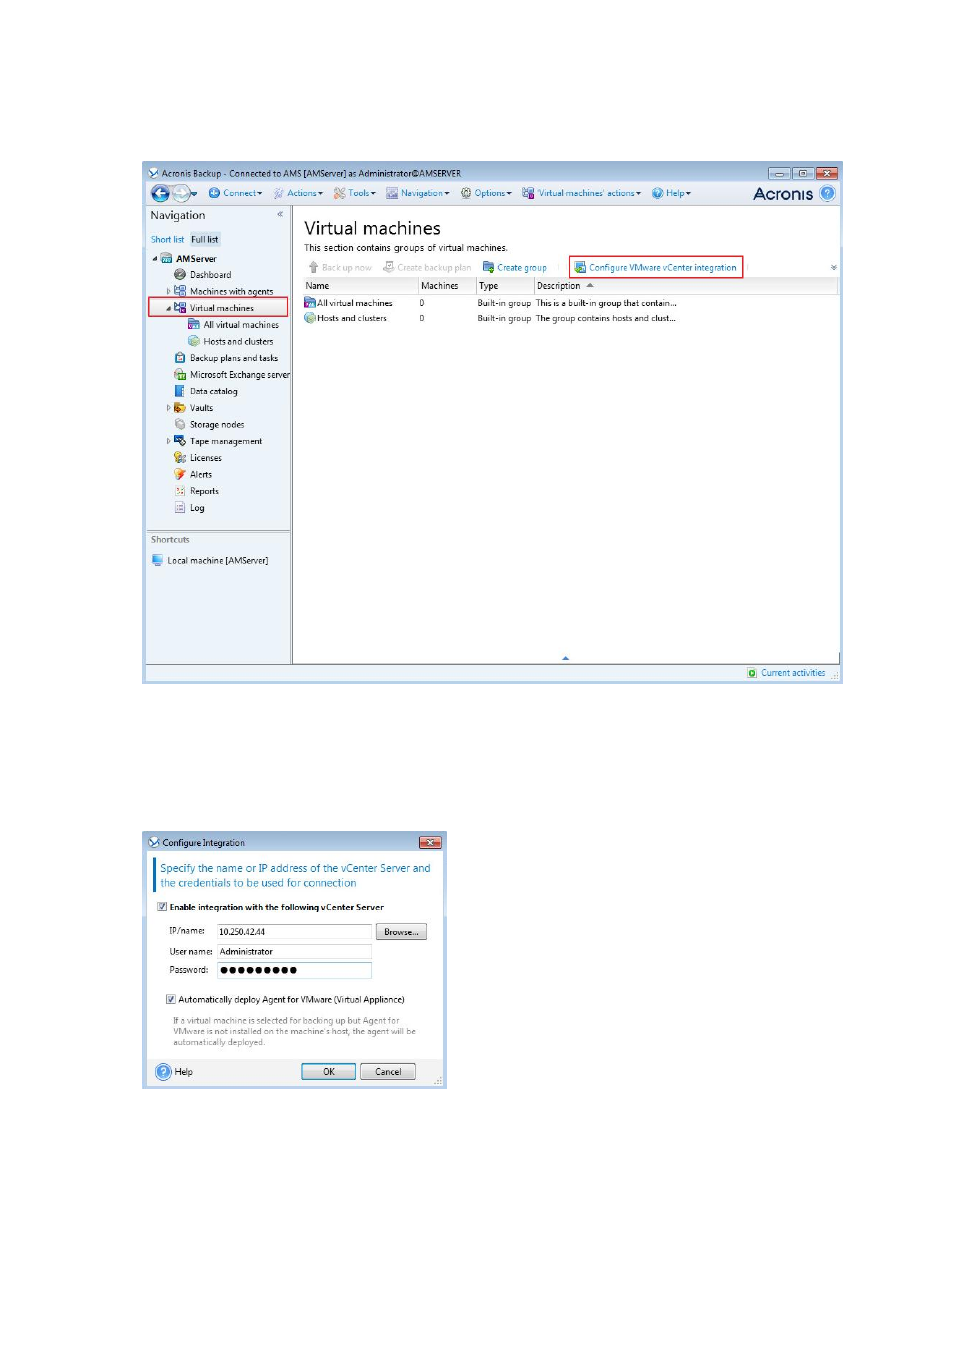Image resolution: width=955 pixels, height=1350 pixels.
Task: Click the Backup plans and tasks icon
Action: click(180, 358)
